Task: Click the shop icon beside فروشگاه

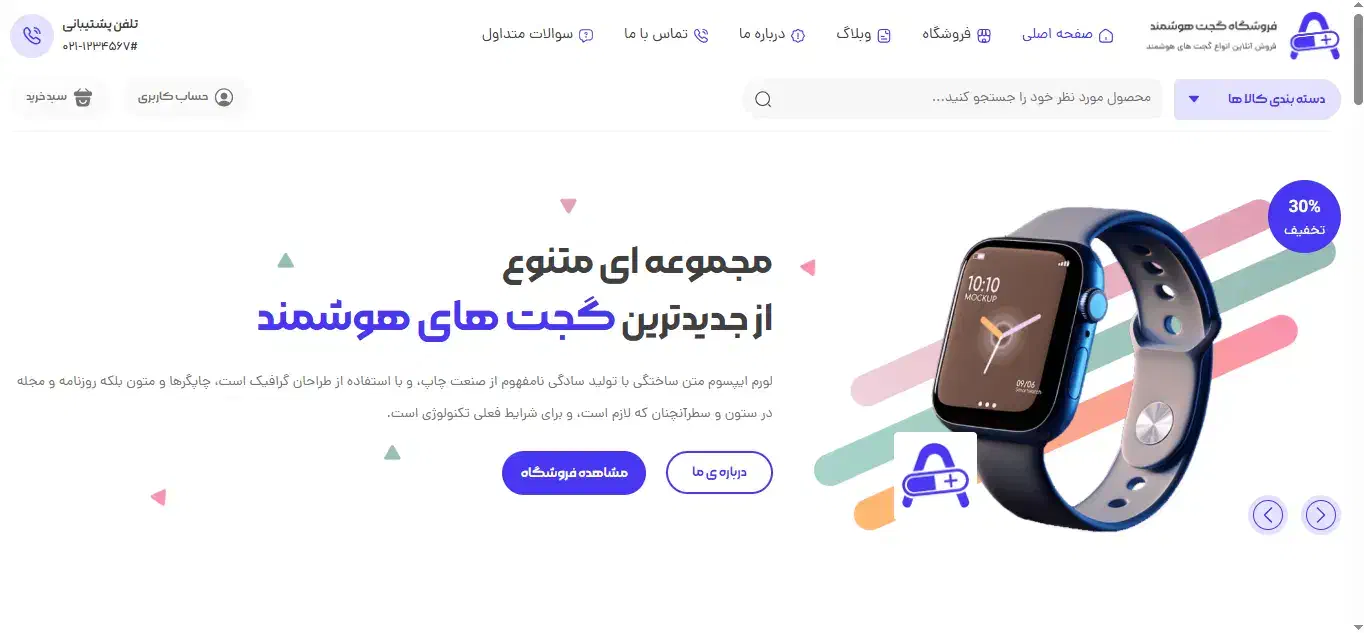Action: (x=983, y=35)
